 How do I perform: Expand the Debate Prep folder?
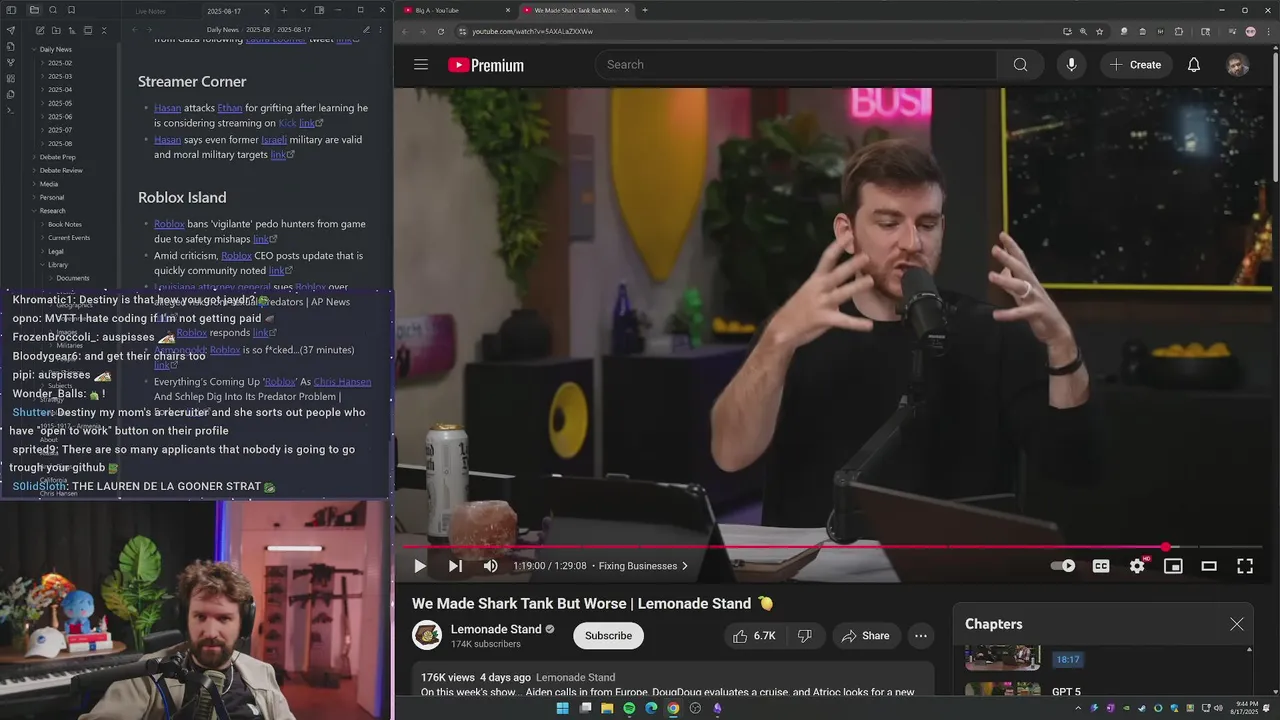57,157
